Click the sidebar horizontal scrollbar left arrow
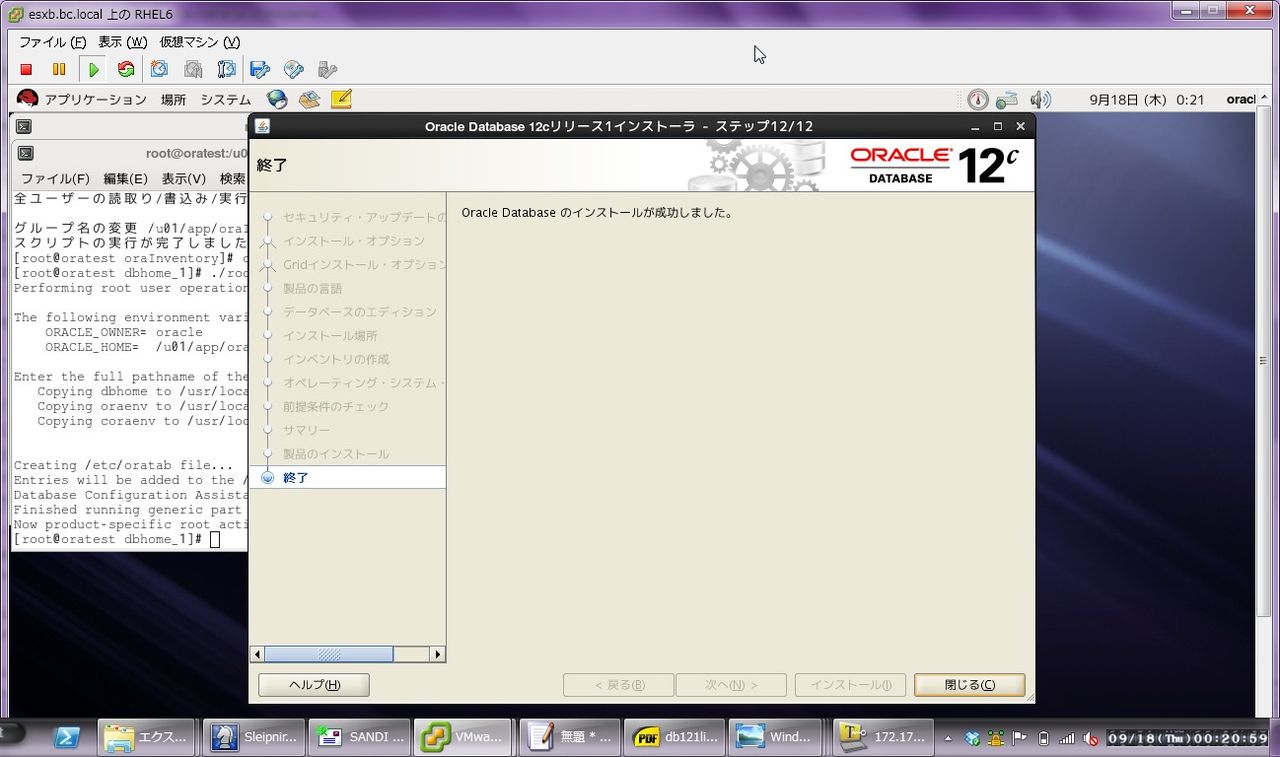1280x757 pixels. [x=257, y=654]
